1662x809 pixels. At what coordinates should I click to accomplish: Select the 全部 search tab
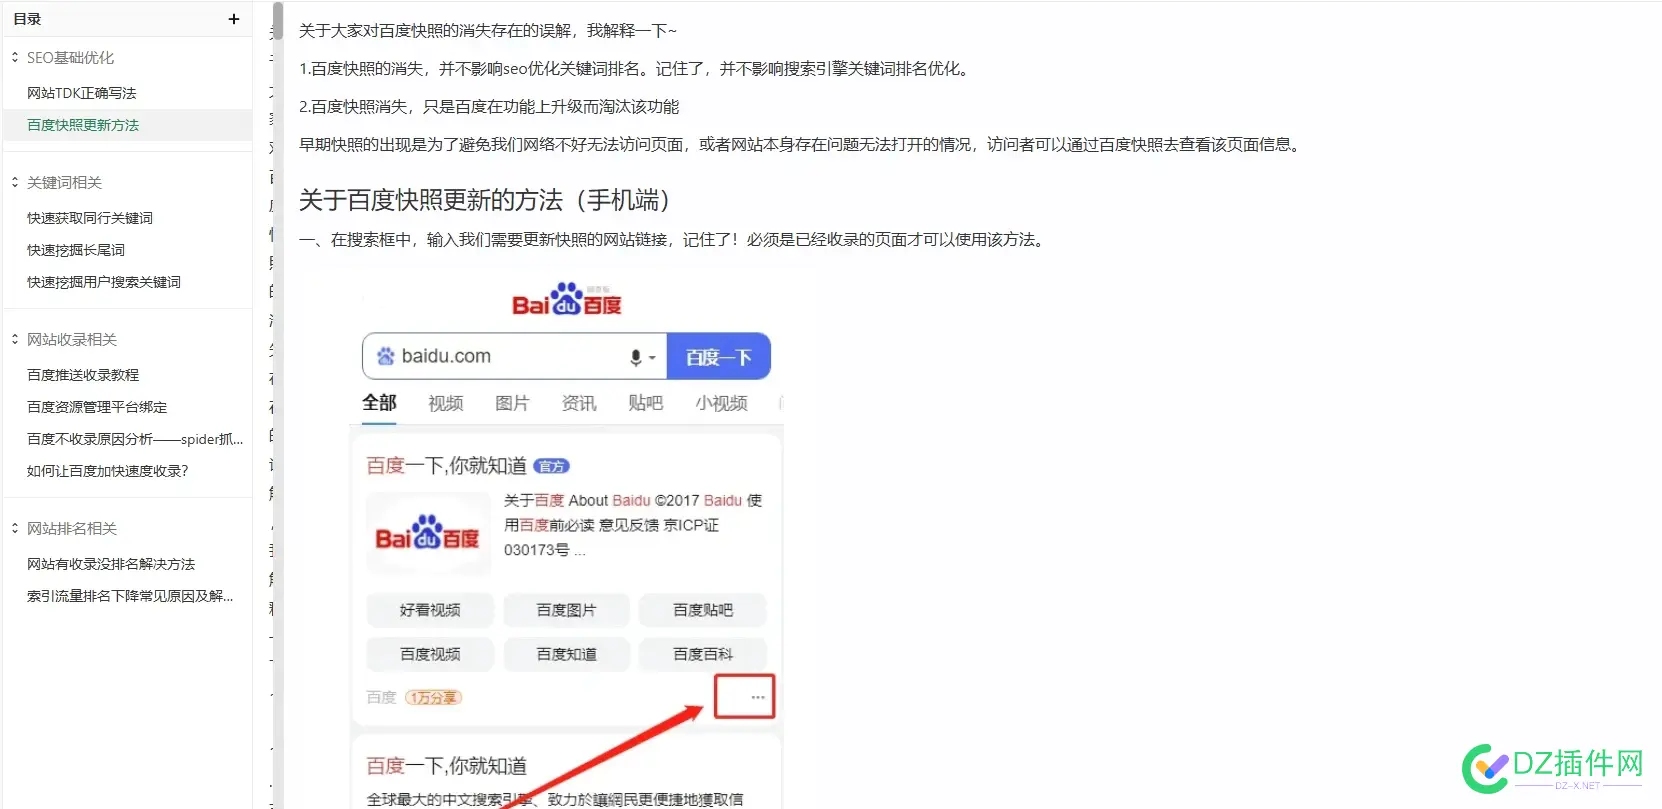(379, 403)
